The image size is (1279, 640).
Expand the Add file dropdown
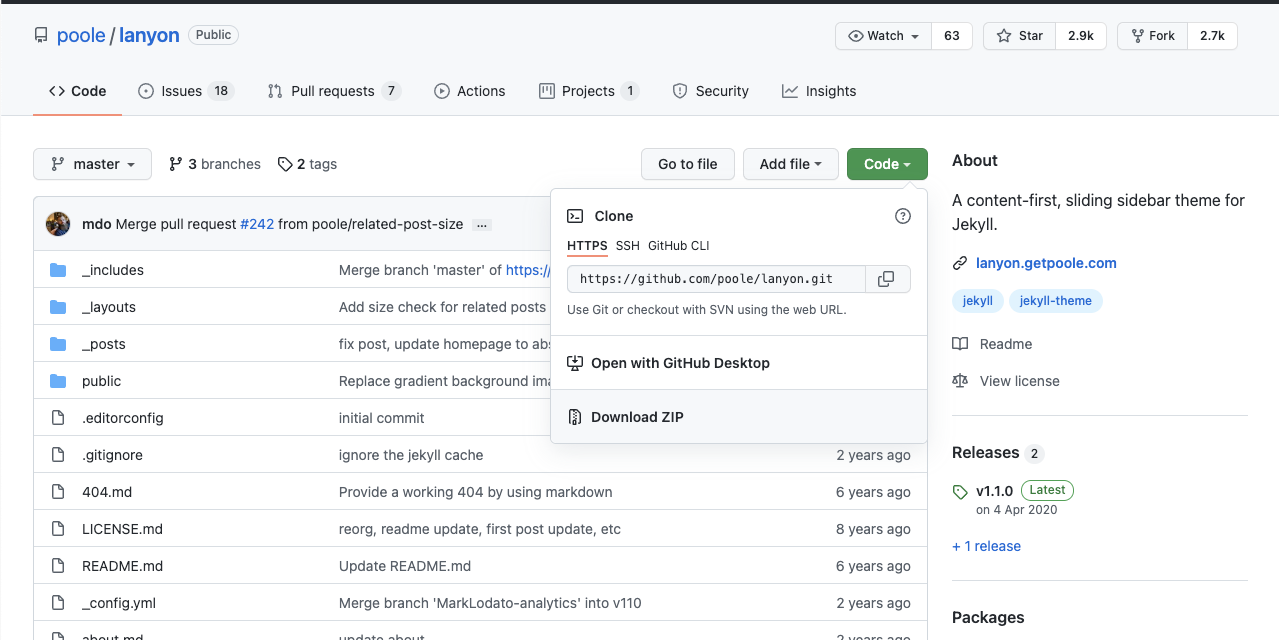click(x=790, y=164)
